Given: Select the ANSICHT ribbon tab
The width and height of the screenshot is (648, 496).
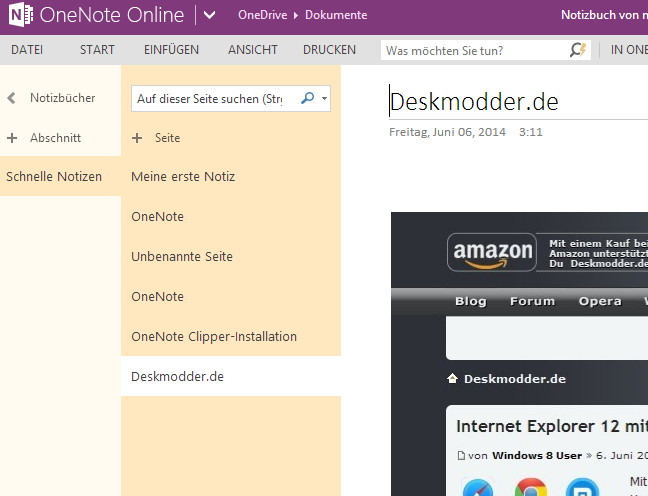Looking at the screenshot, I should pos(253,50).
